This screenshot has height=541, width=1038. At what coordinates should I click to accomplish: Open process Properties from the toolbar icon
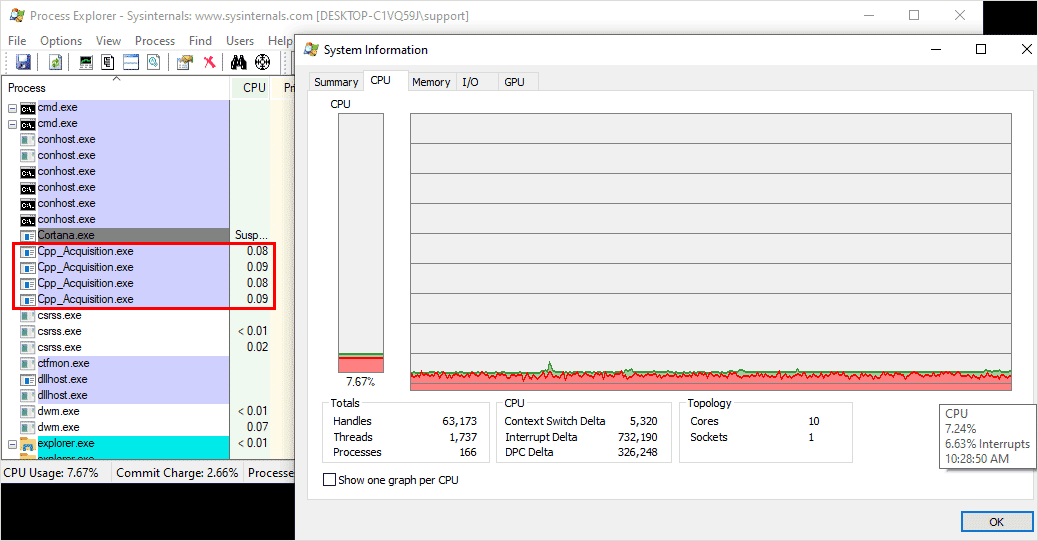point(185,62)
